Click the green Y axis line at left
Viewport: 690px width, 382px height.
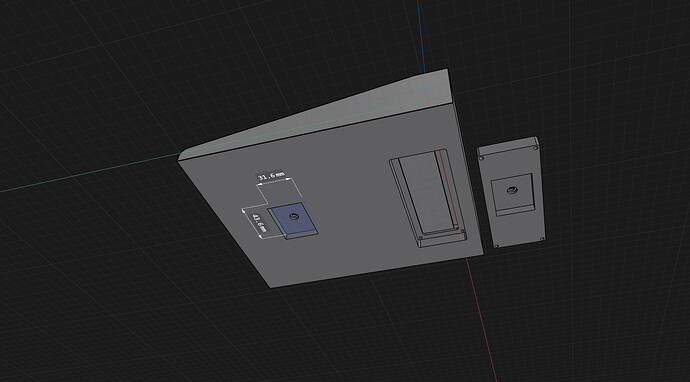[88, 173]
